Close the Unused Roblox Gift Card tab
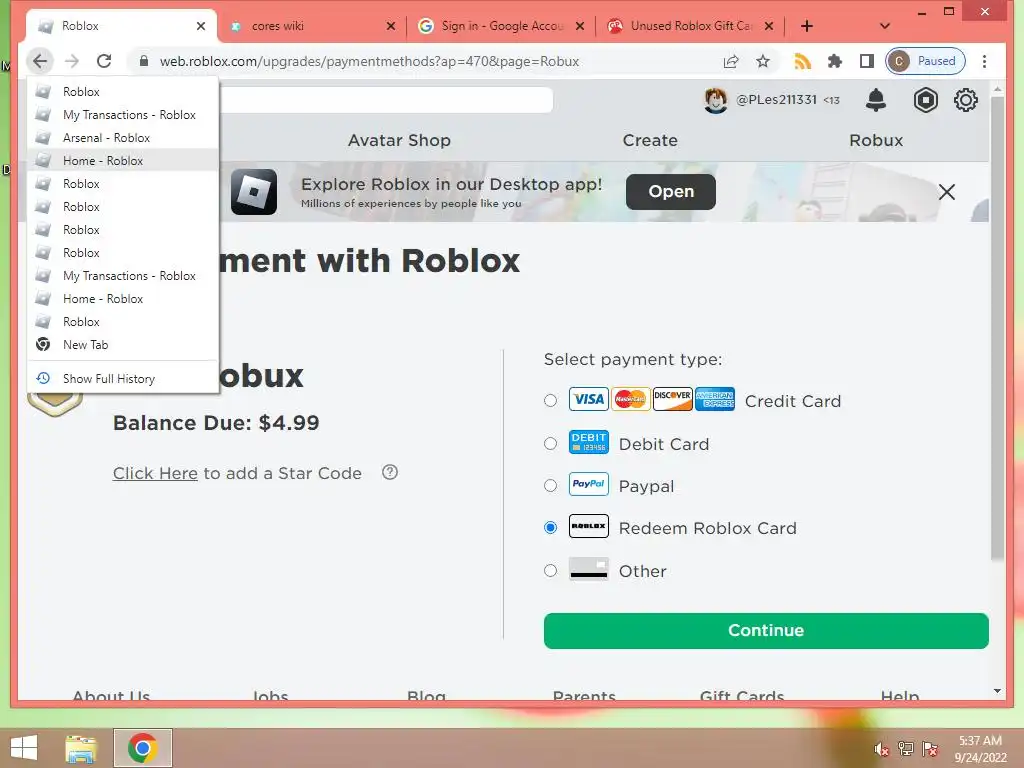Viewport: 1024px width, 768px height. (x=769, y=26)
